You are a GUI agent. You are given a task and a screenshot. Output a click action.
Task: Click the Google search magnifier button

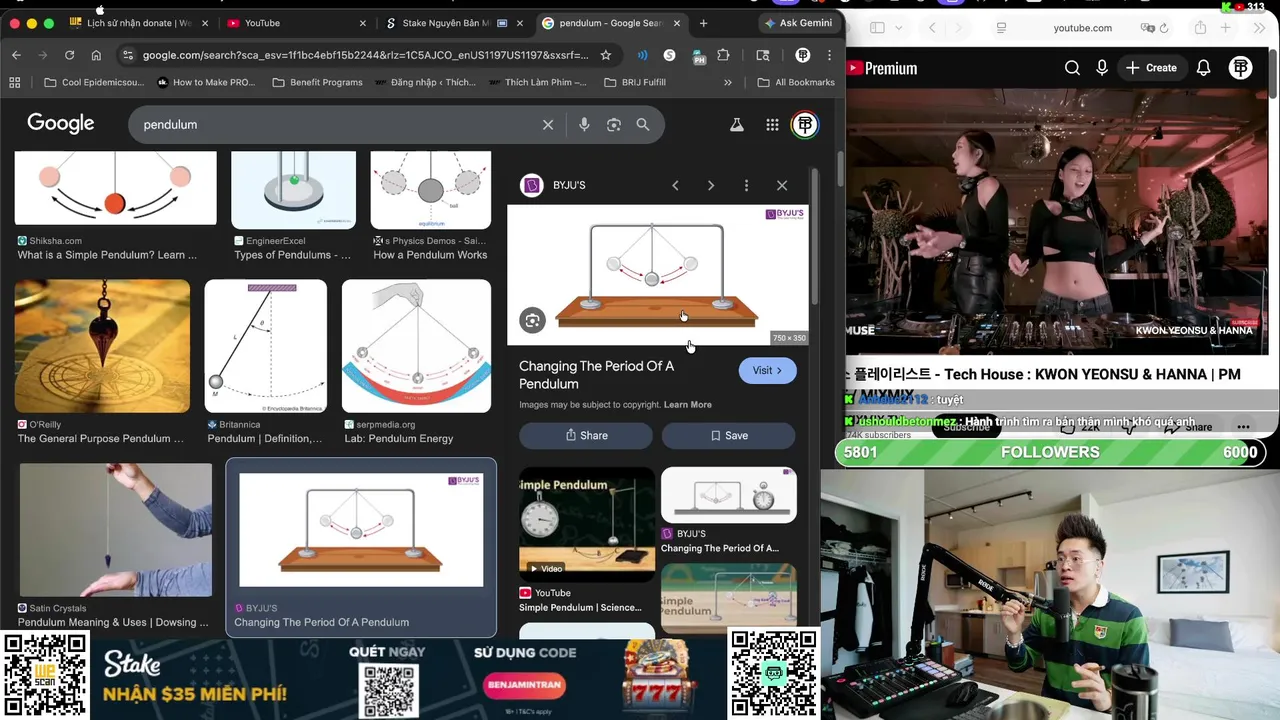coord(643,125)
